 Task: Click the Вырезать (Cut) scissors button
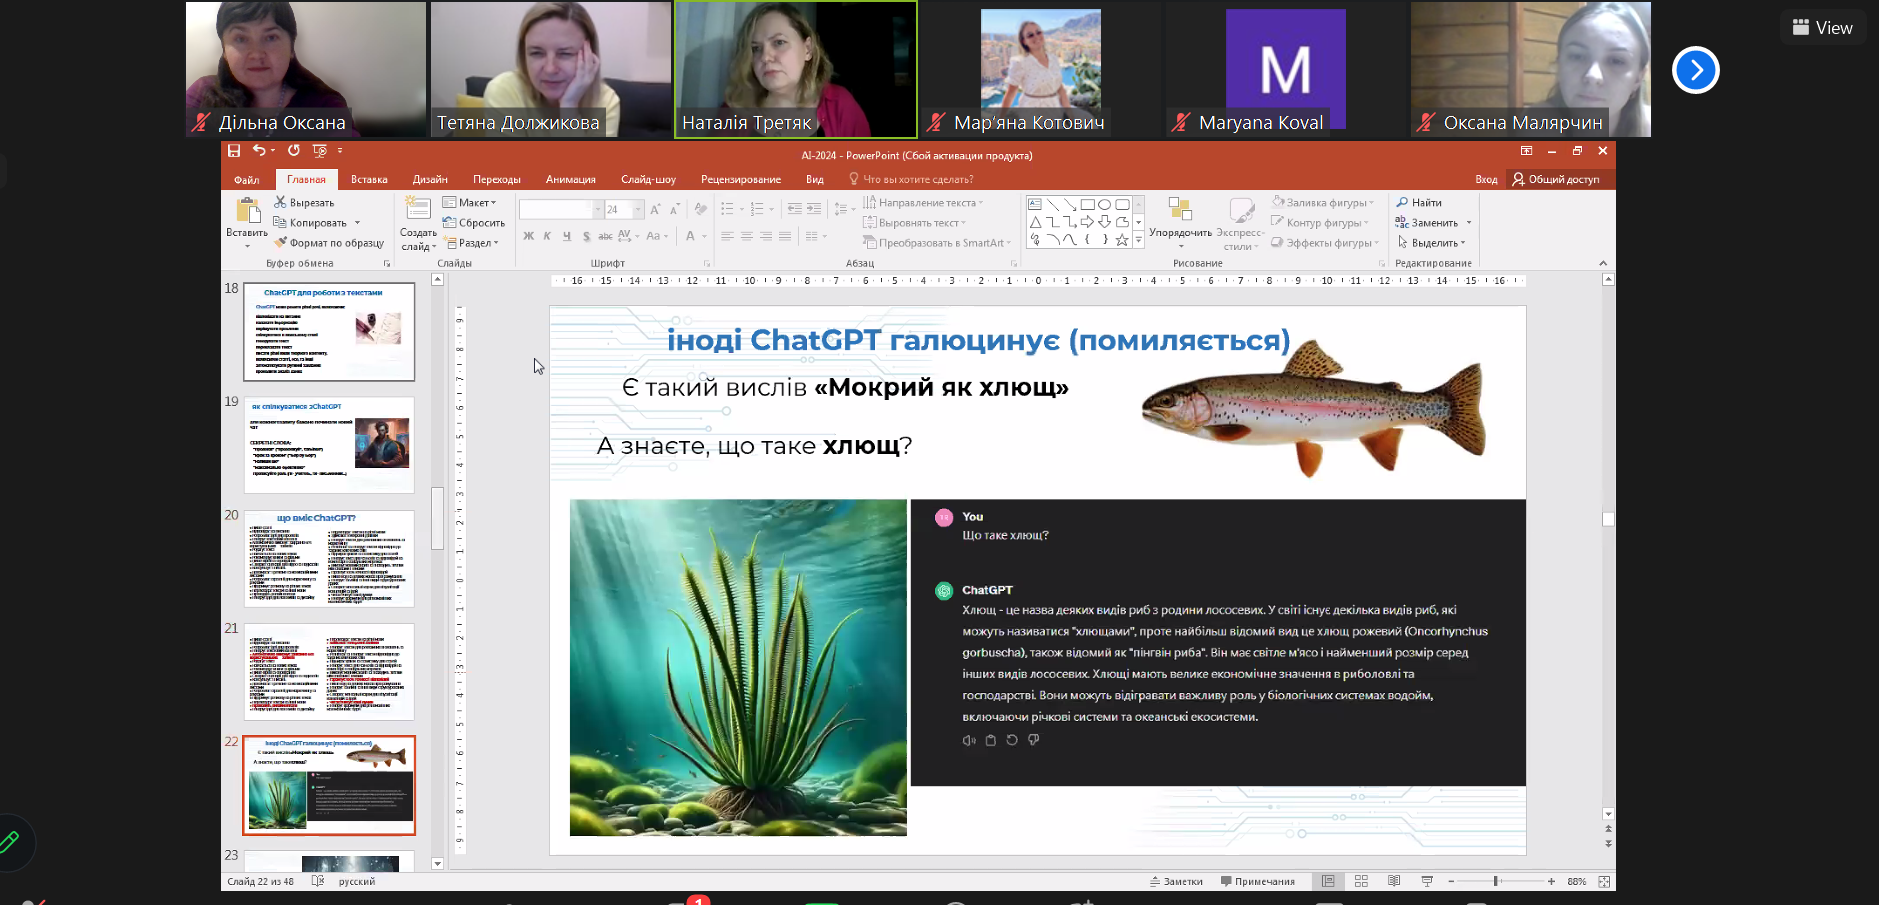pyautogui.click(x=304, y=203)
